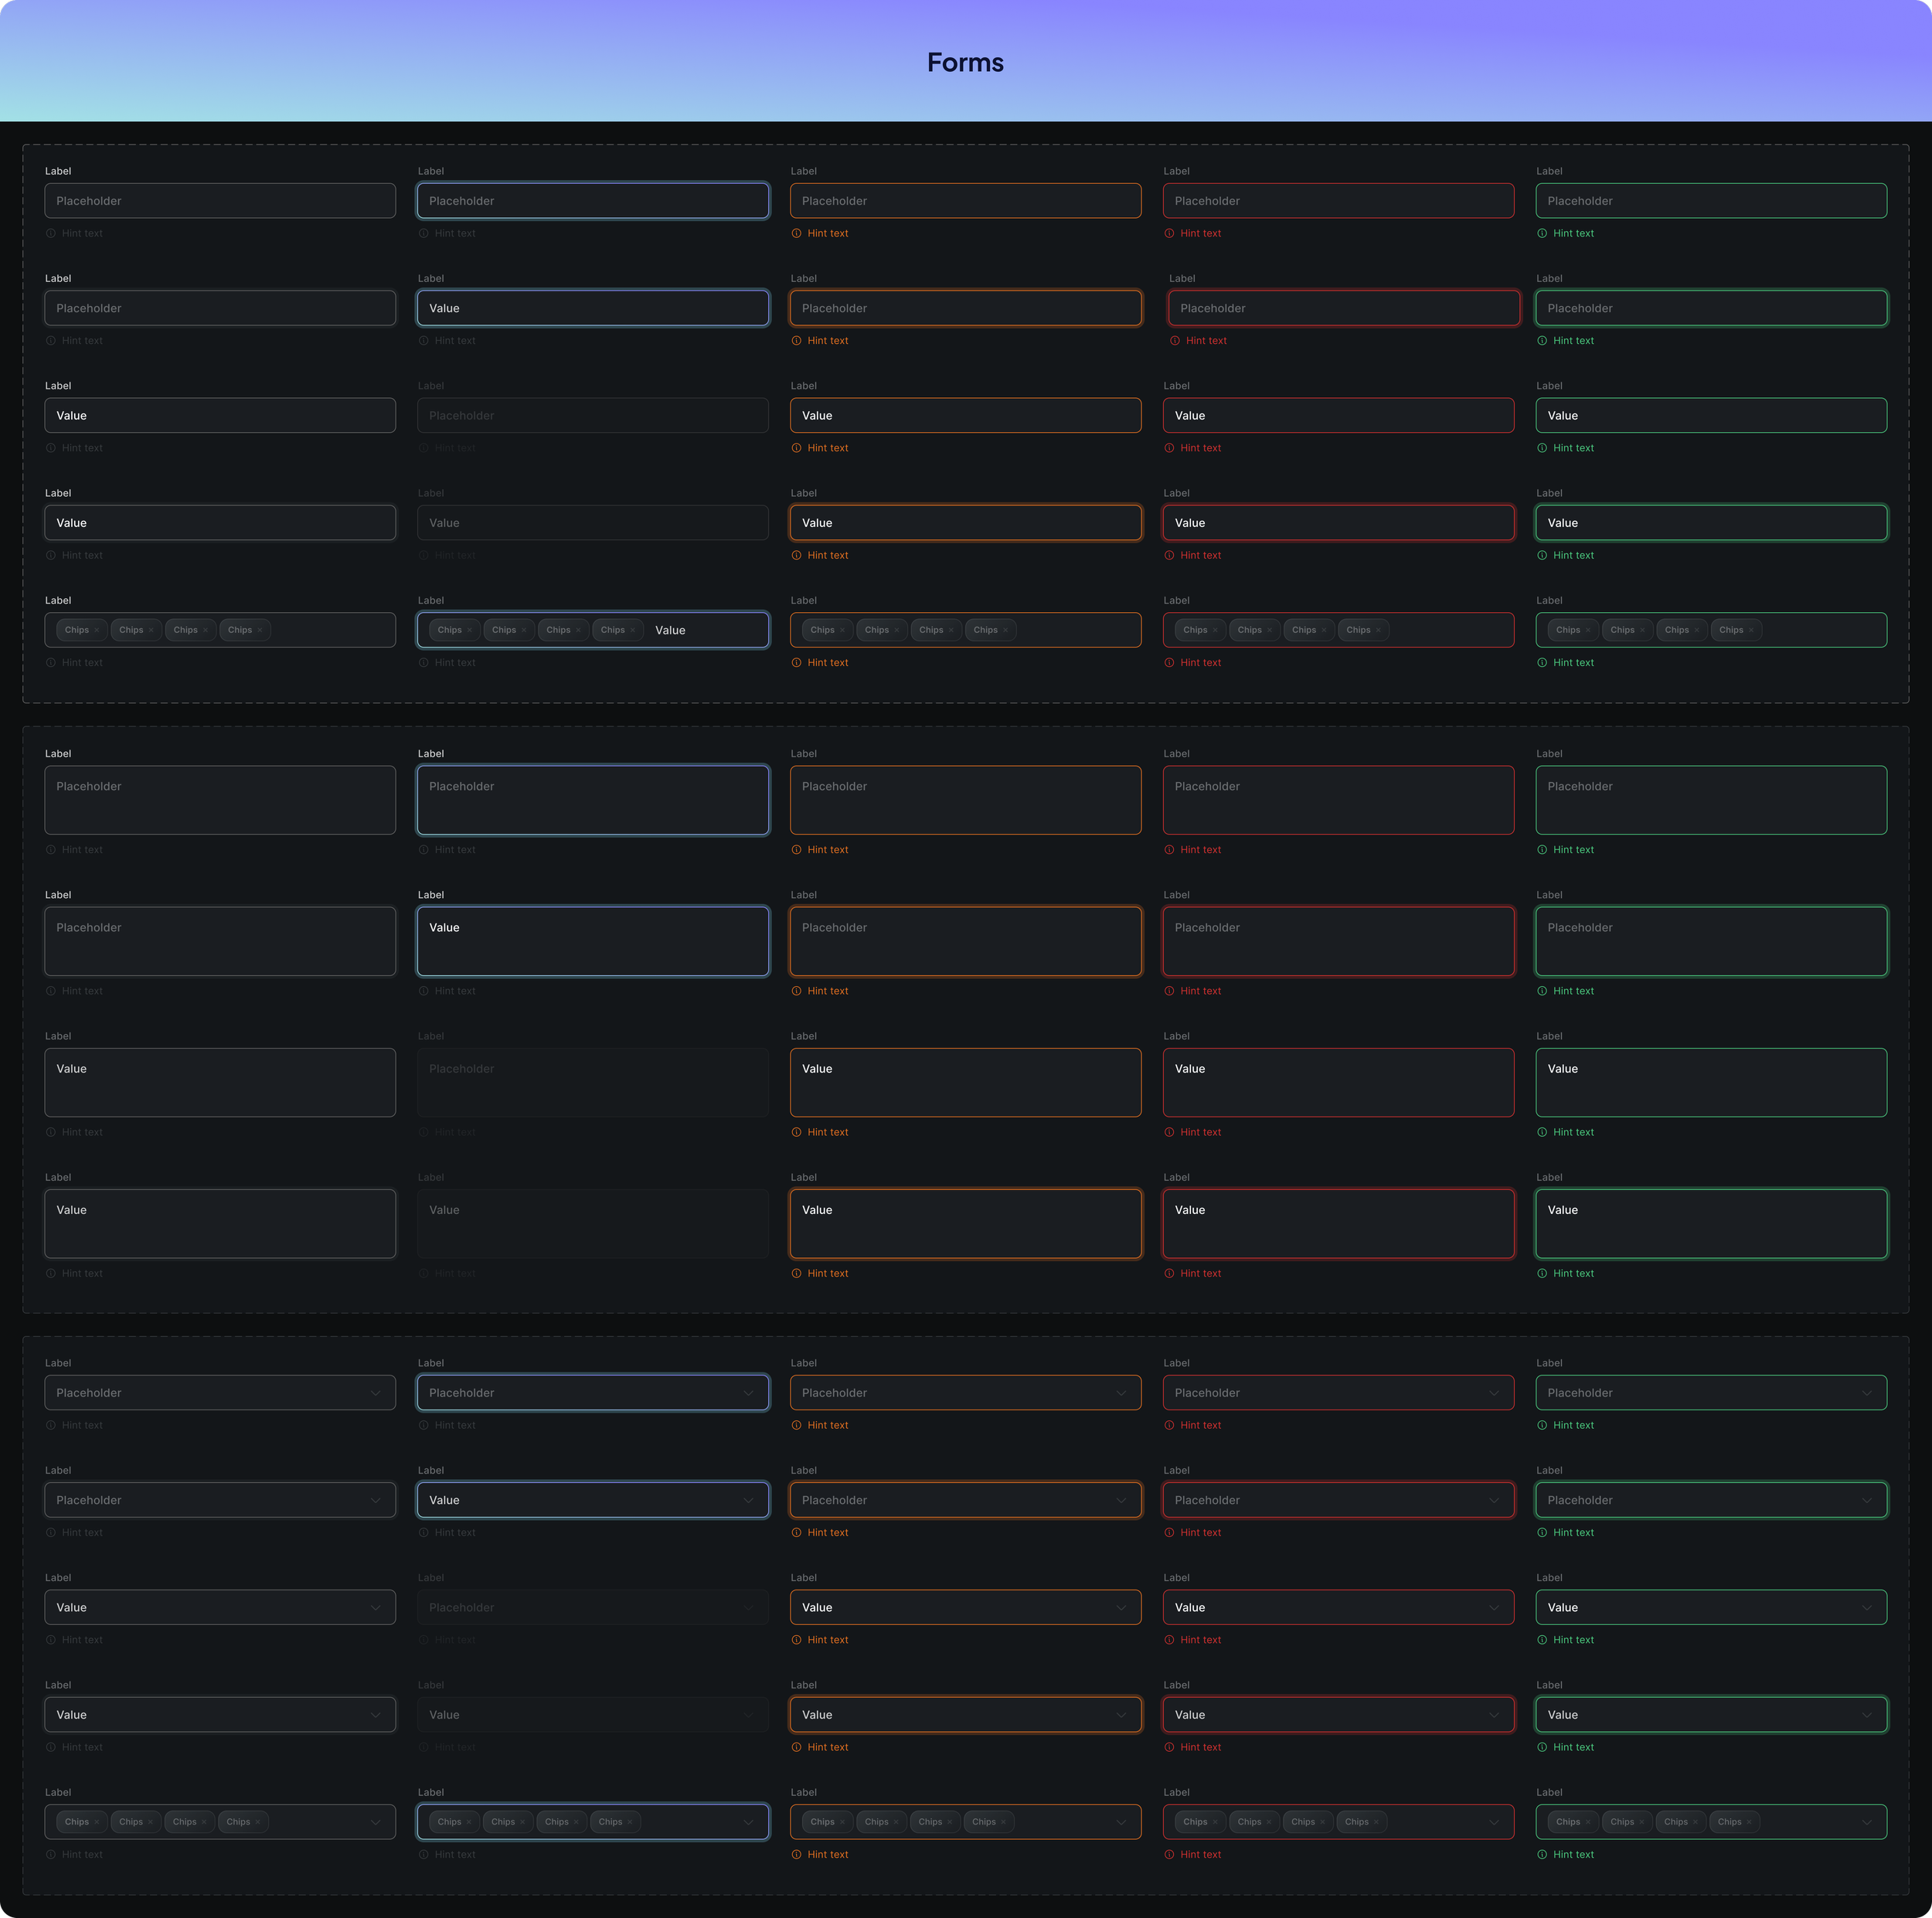This screenshot has width=1932, height=1918.
Task: Click chevron of disabled dropdown showing Value
Action: (748, 1715)
